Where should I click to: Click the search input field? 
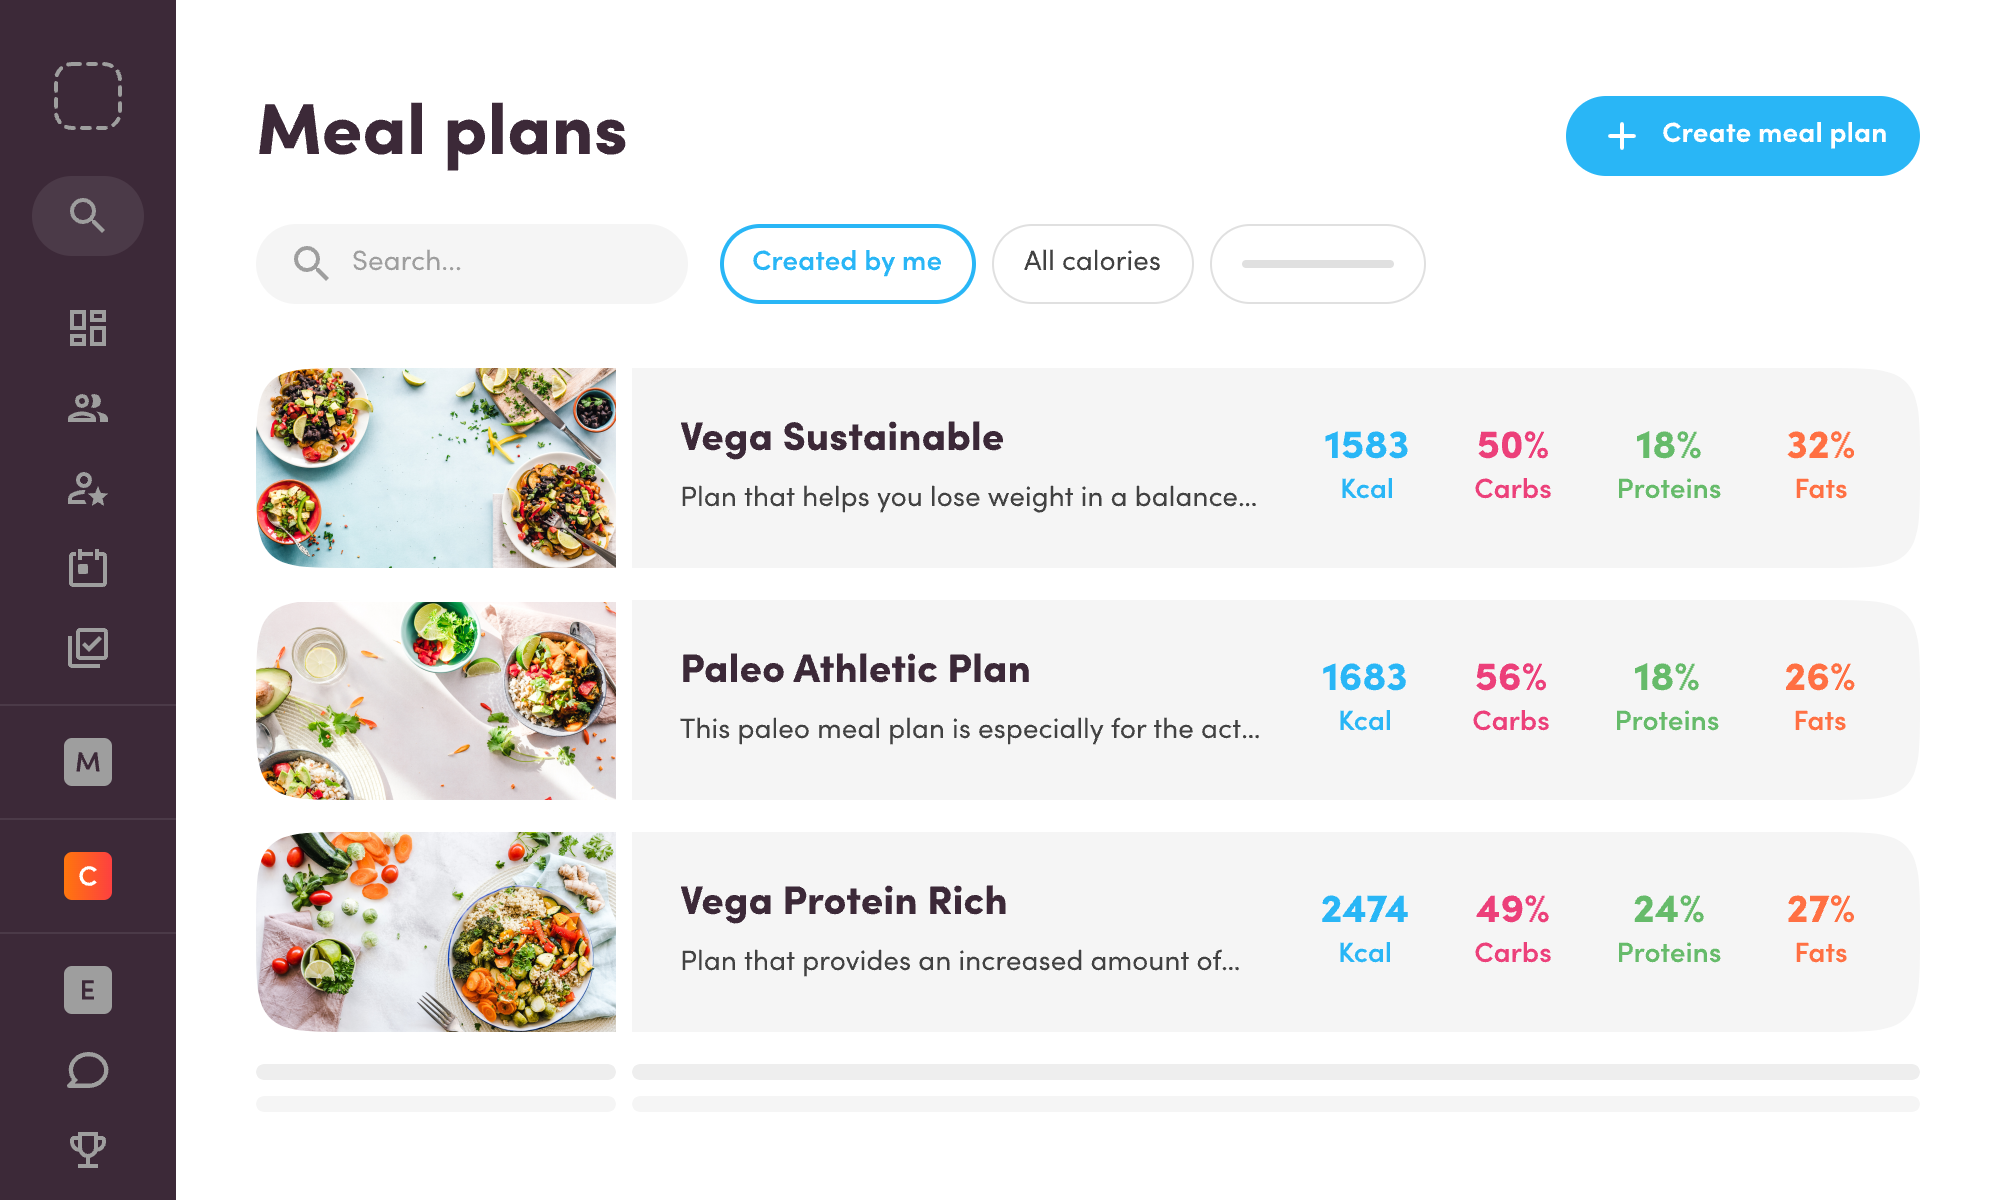coord(470,262)
